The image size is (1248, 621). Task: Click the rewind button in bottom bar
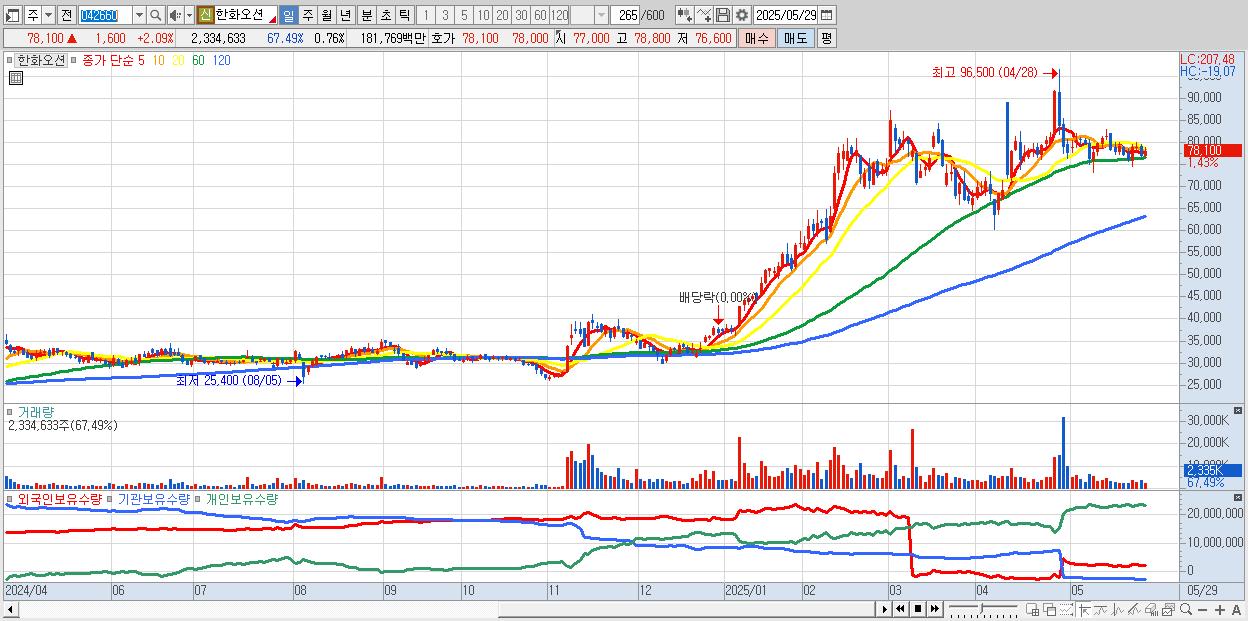(x=900, y=609)
